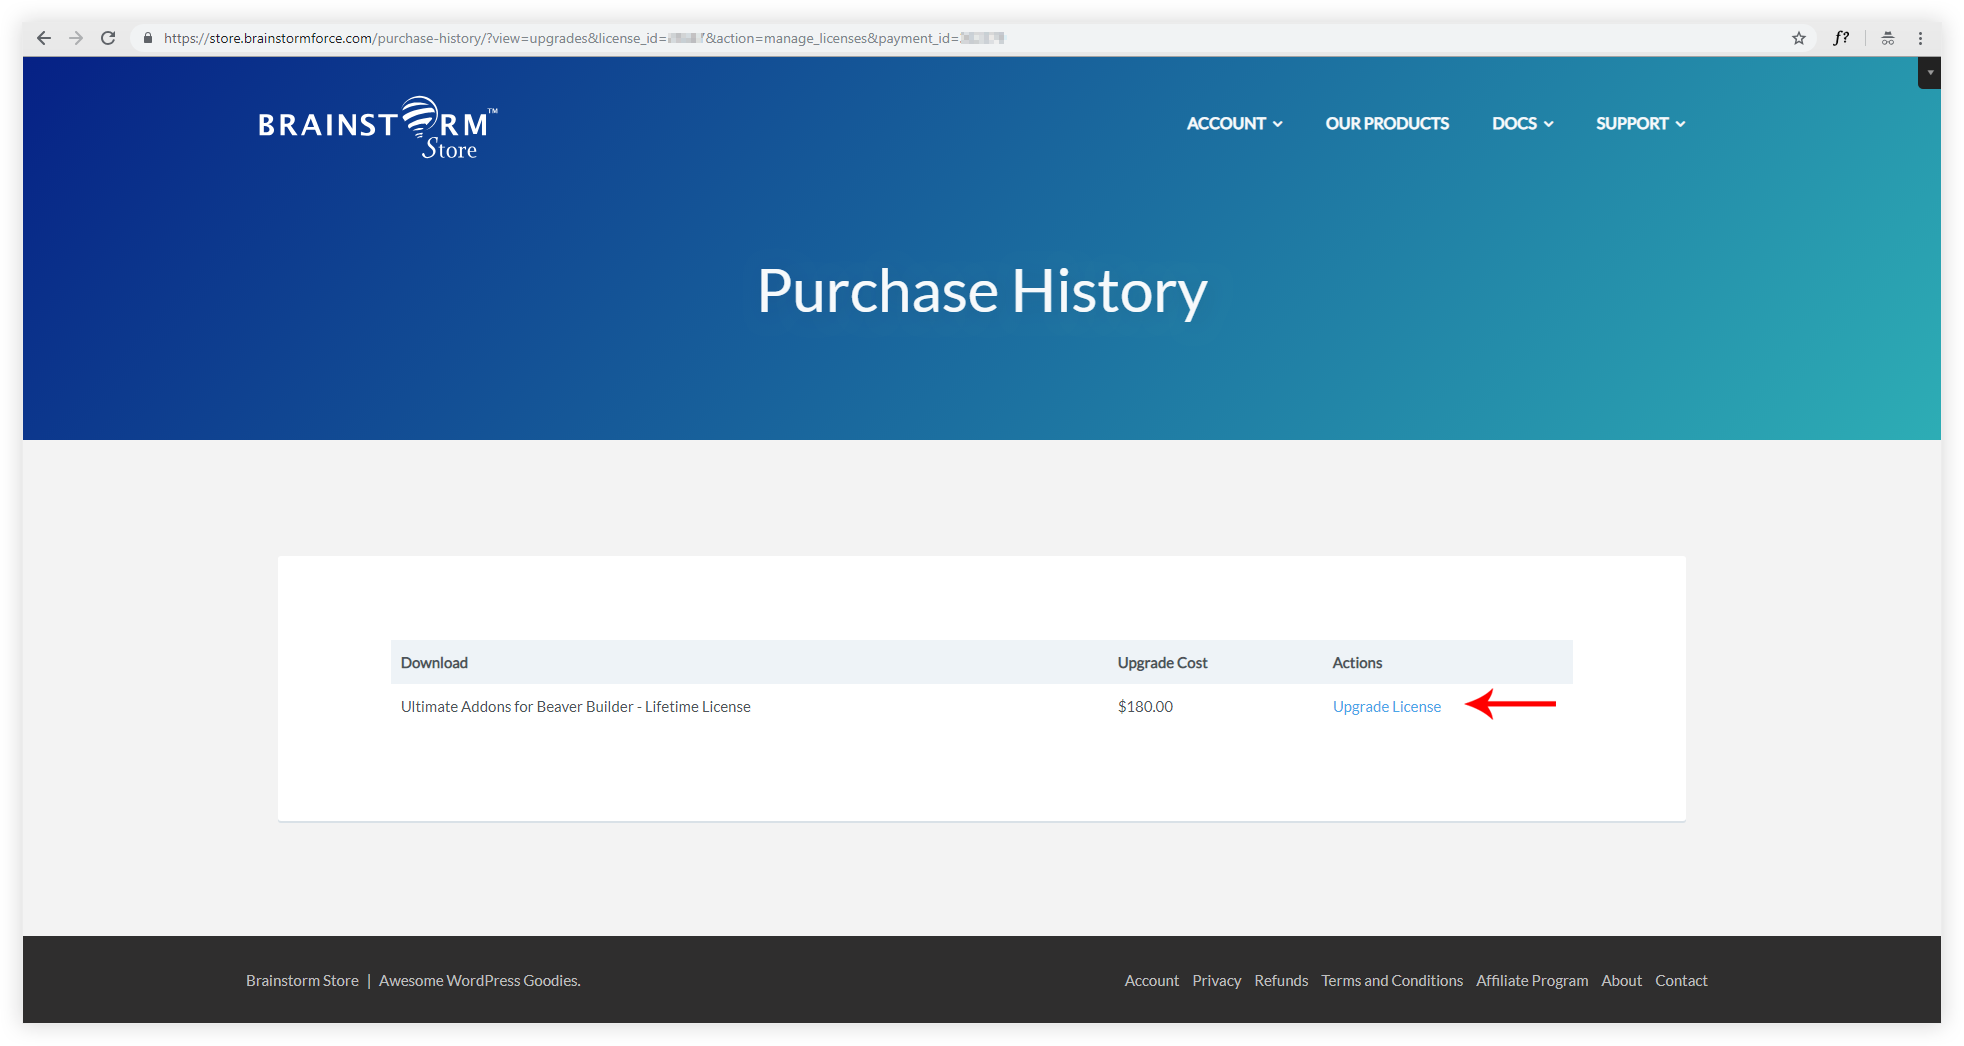Screen dimensions: 1964x1046
Task: Expand the Support dropdown menu
Action: click(1640, 124)
